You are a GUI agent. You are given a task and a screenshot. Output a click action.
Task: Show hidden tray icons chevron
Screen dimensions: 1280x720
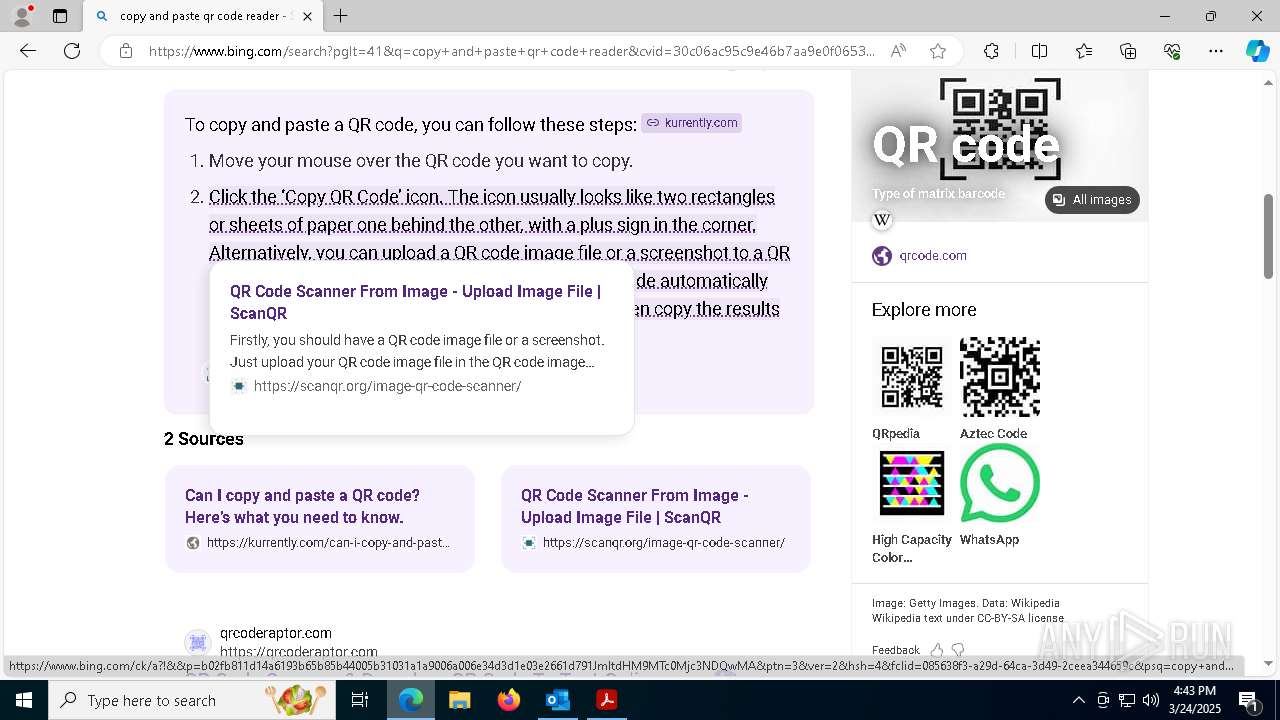(1078, 700)
